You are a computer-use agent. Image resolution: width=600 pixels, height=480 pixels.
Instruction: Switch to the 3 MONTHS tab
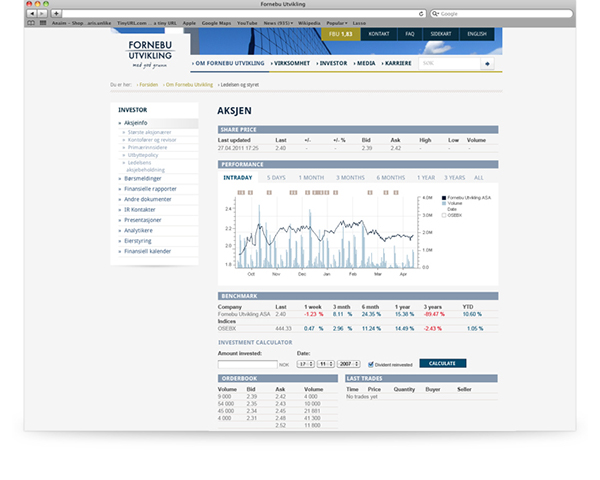click(350, 178)
